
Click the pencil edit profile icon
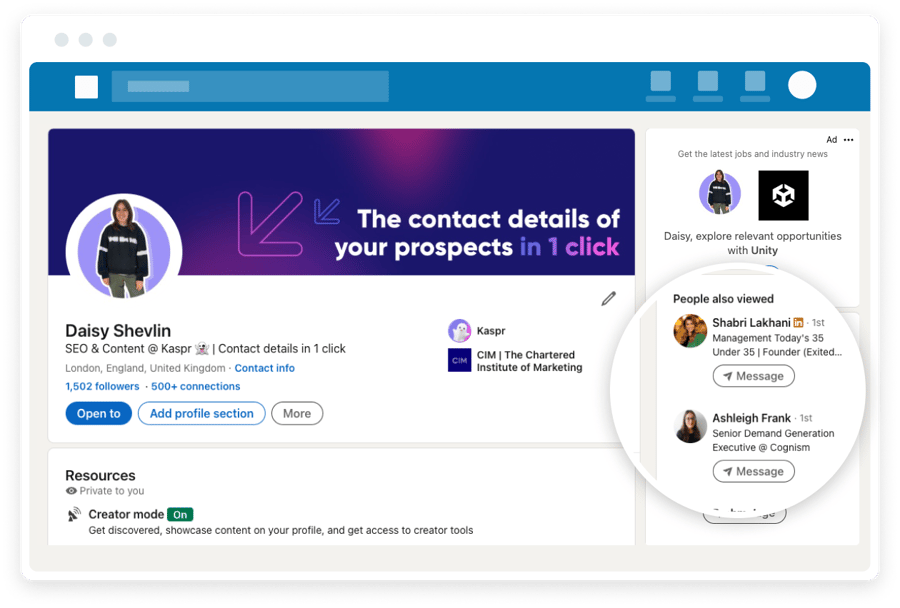coord(608,298)
